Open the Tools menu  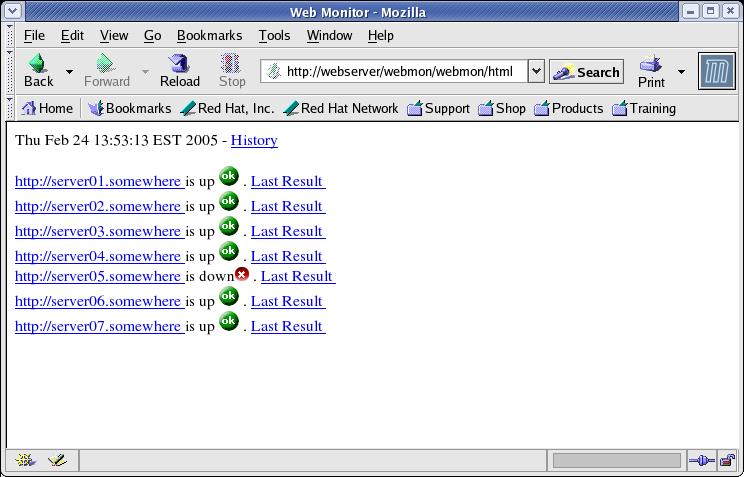[x=274, y=35]
